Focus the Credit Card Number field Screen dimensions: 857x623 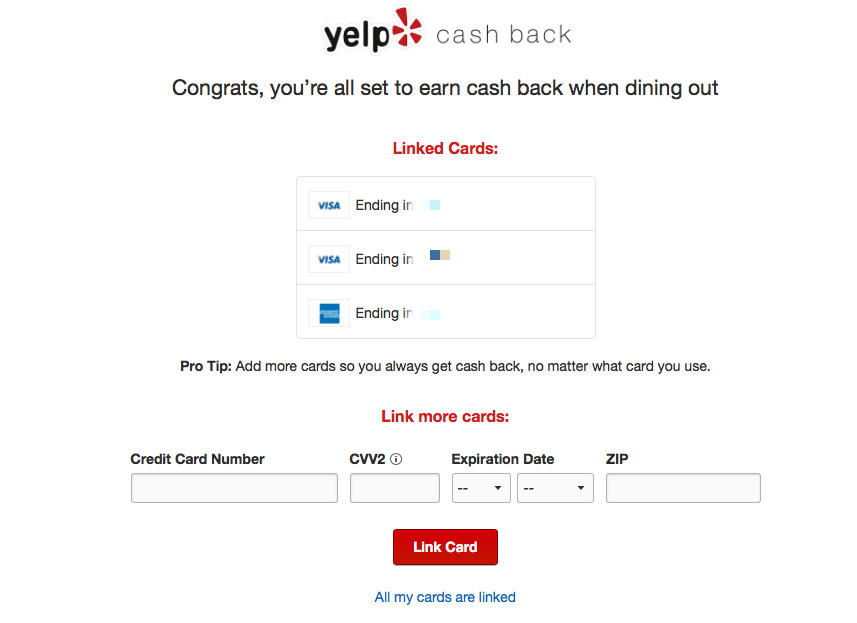pyautogui.click(x=234, y=488)
